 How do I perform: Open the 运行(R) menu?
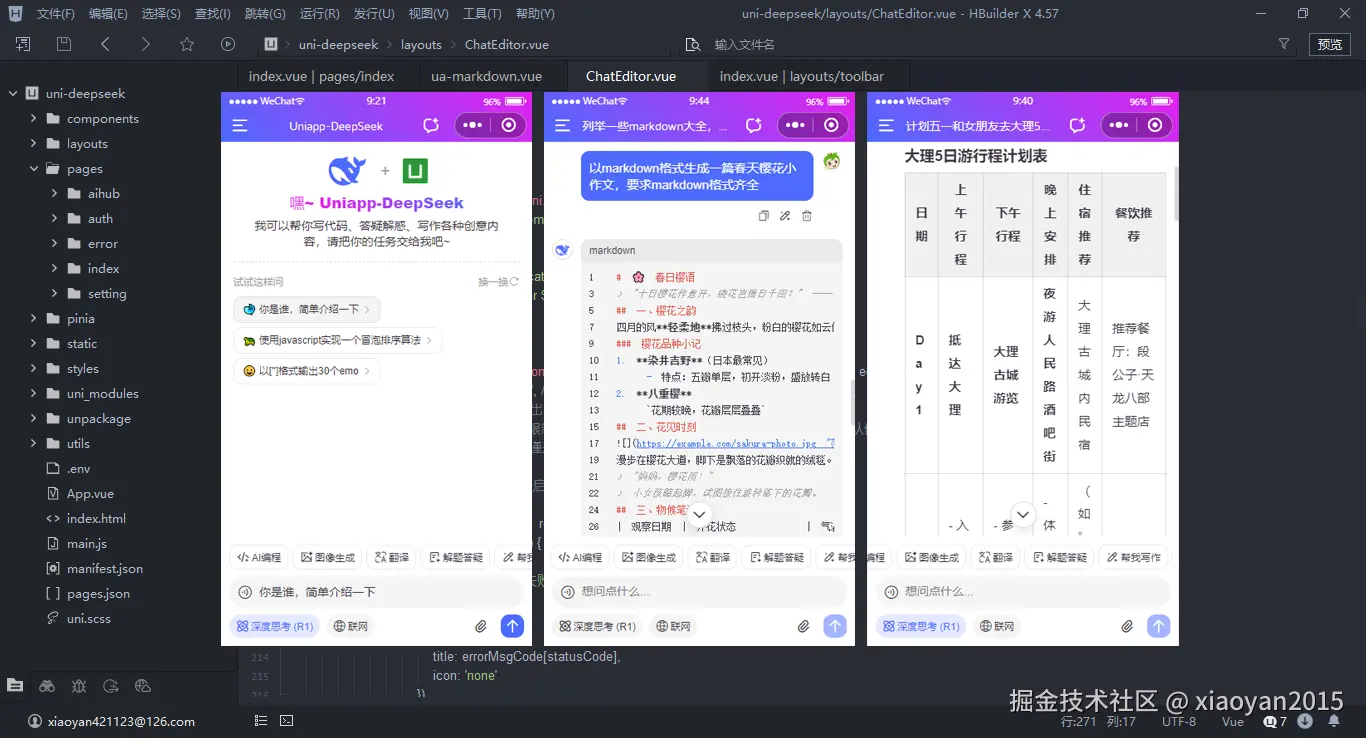(319, 13)
